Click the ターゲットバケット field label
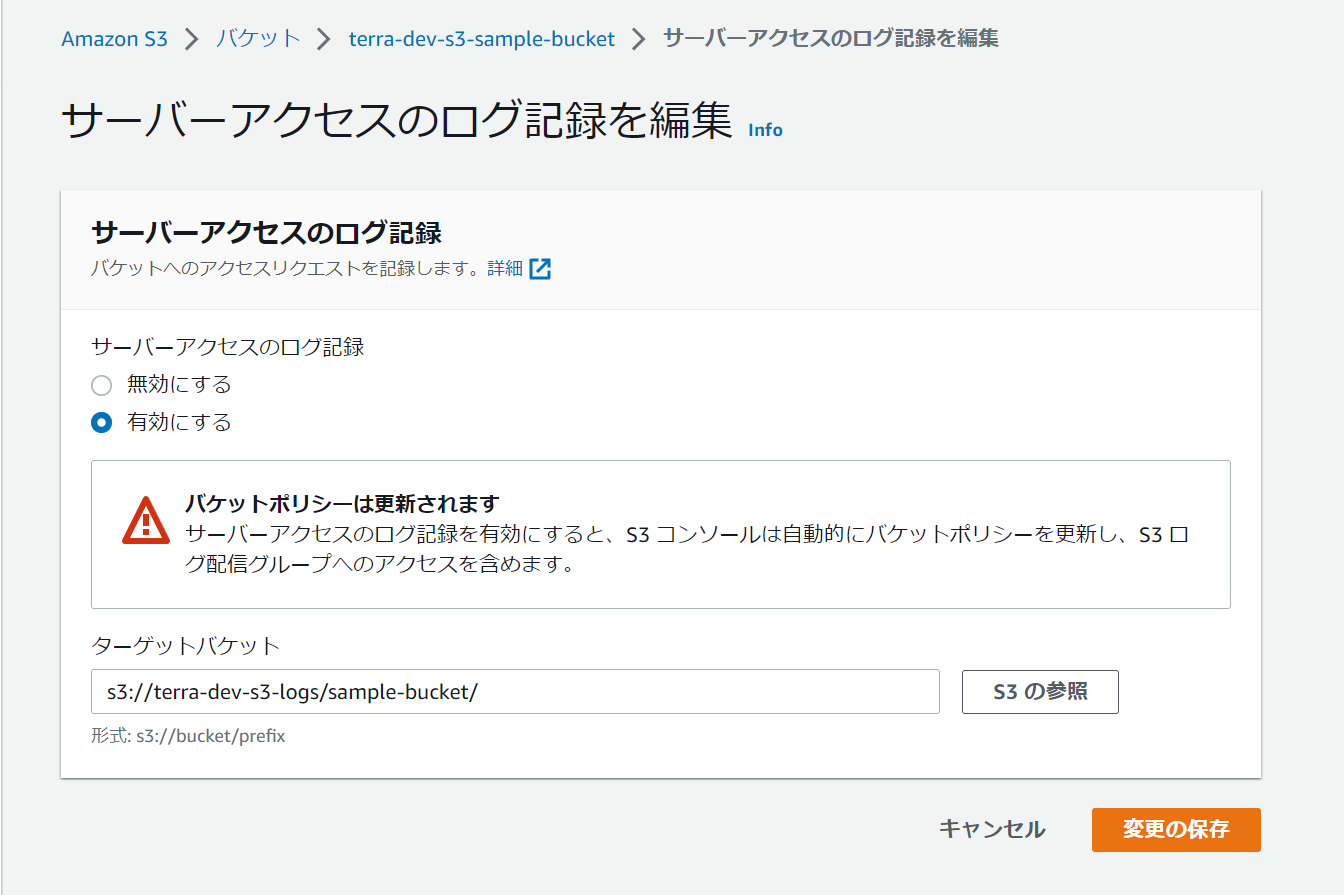Viewport: 1344px width, 895px height. 186,645
